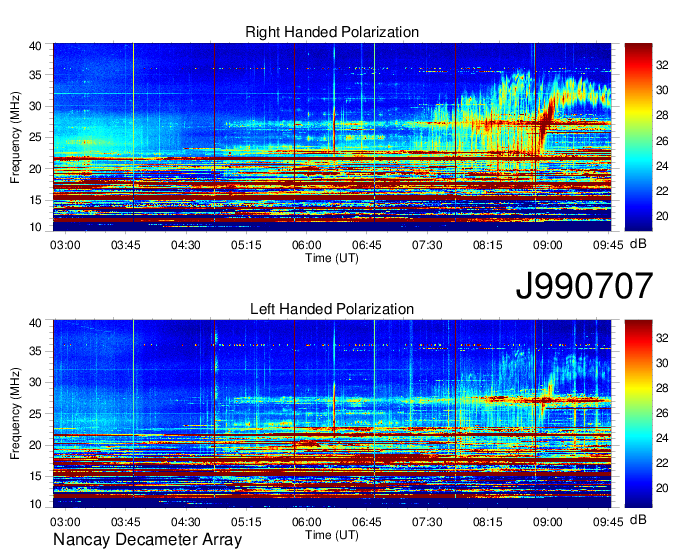This screenshot has height=552, width=680.
Task: Click the 28 label on Right Handed color scale
Action: coord(662,115)
